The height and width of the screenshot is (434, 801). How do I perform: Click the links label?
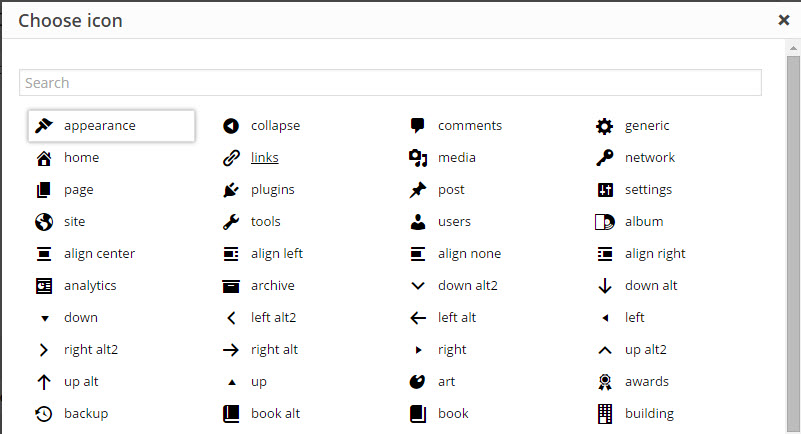pyautogui.click(x=265, y=157)
